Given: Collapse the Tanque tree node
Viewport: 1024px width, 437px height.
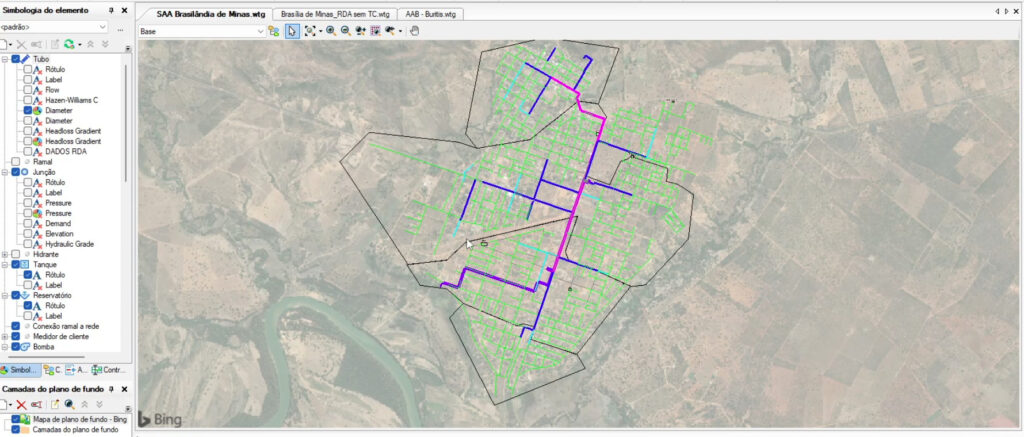Looking at the screenshot, I should coord(5,265).
